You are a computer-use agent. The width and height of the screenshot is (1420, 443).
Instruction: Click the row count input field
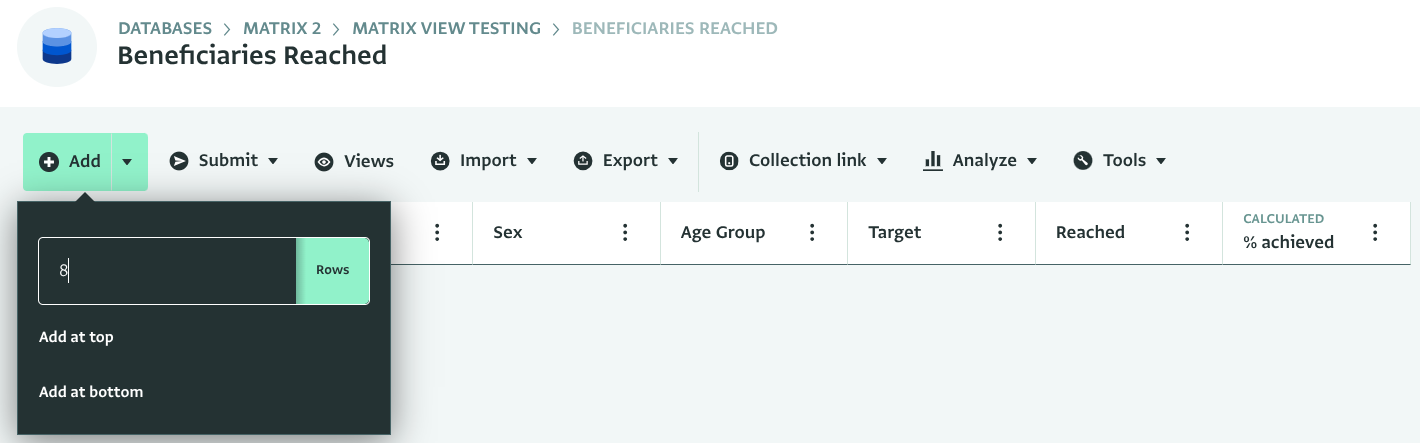tap(167, 271)
